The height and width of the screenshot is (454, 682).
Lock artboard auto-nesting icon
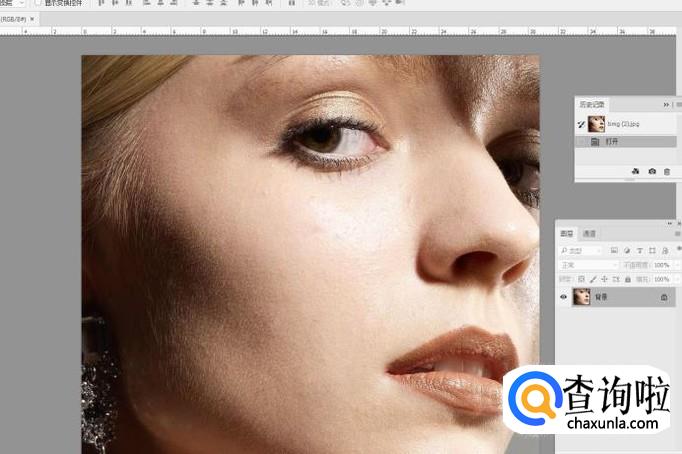(616, 279)
